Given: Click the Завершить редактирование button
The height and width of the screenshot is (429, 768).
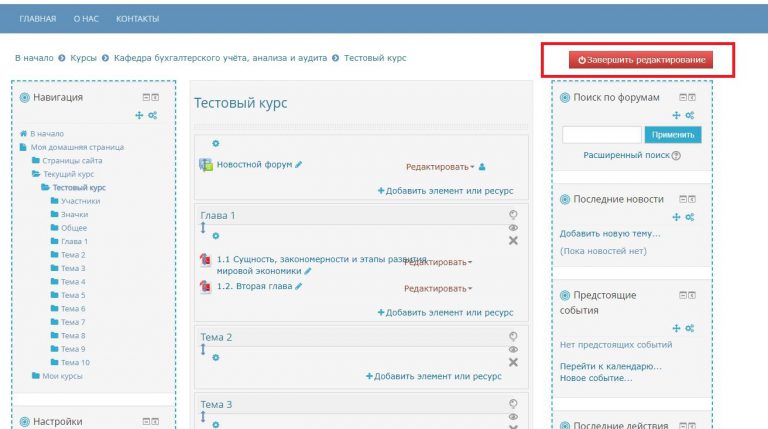Looking at the screenshot, I should 640,60.
